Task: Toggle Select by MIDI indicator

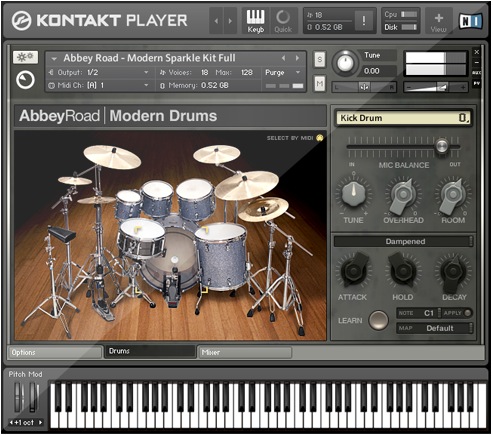Action: coord(320,138)
